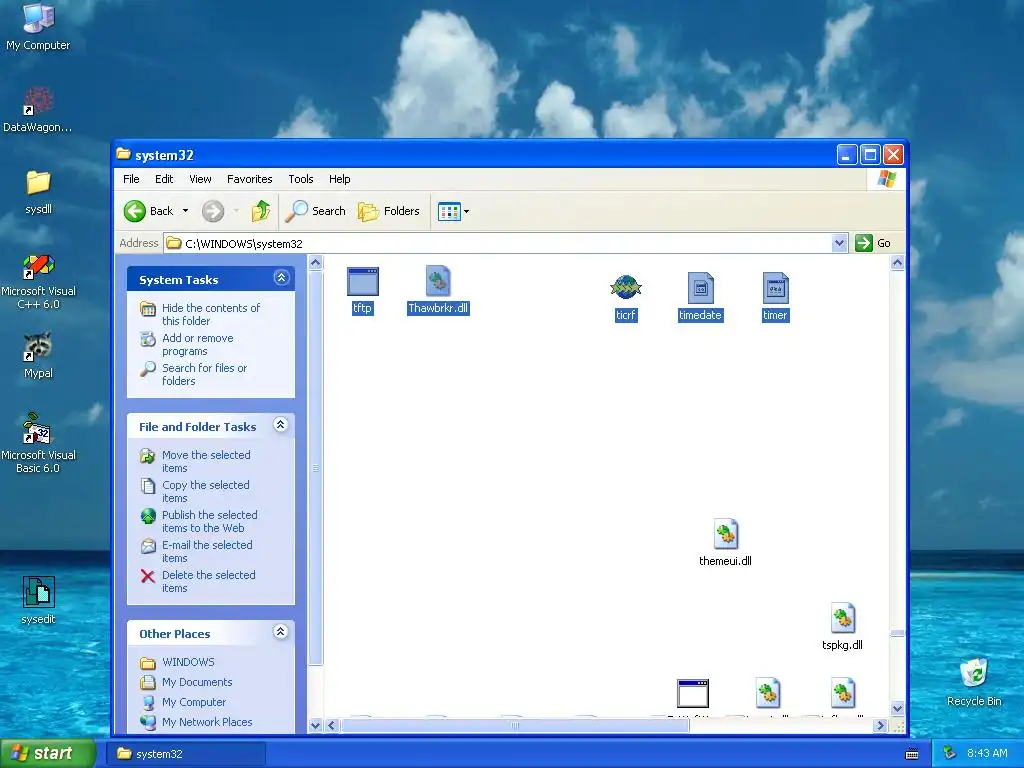The height and width of the screenshot is (768, 1024).
Task: Click the green Back arrow icon
Action: tap(135, 211)
